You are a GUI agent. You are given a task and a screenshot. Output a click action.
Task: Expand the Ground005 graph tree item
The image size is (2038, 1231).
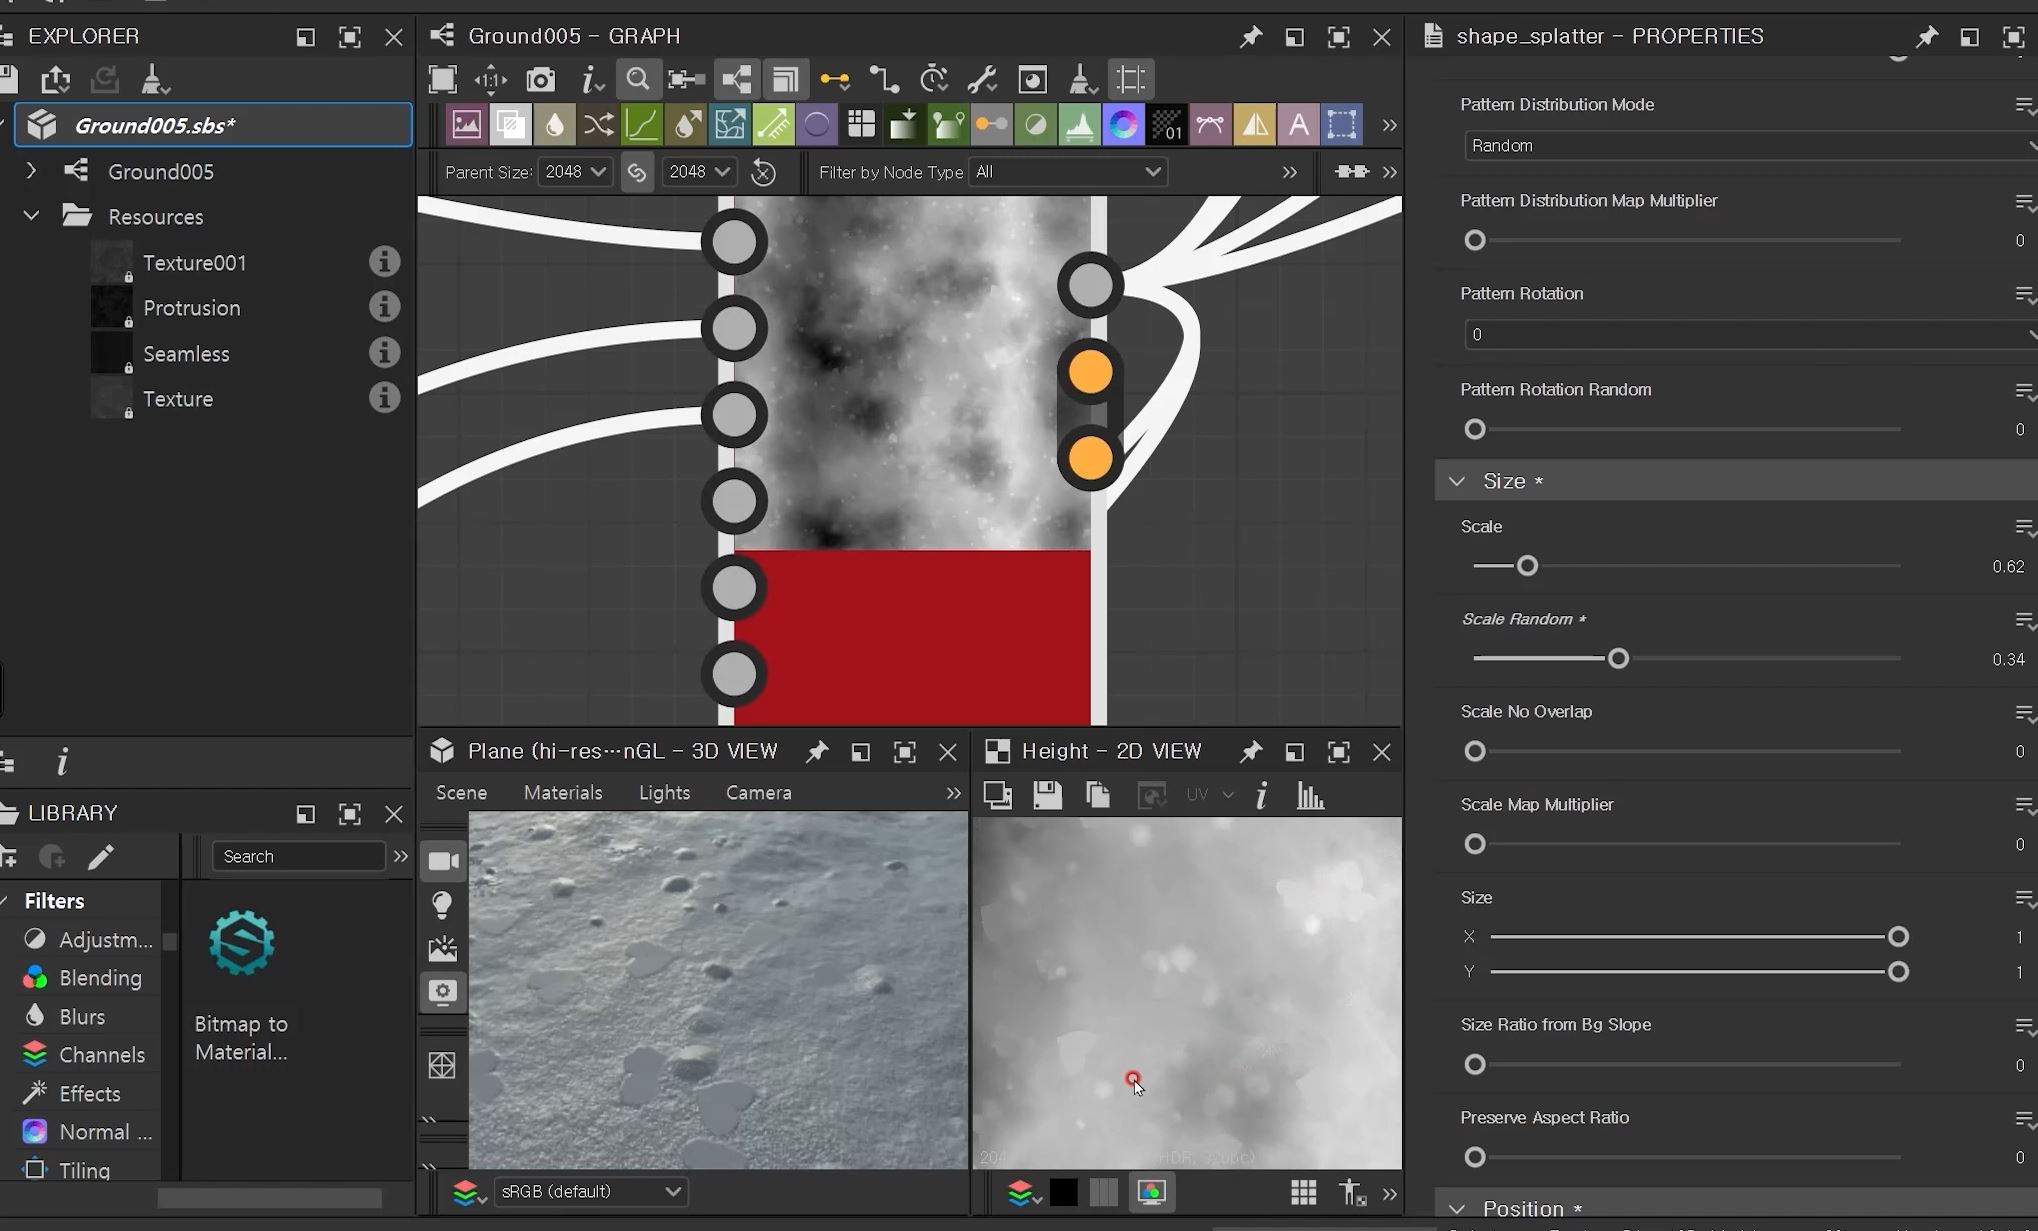[x=31, y=171]
